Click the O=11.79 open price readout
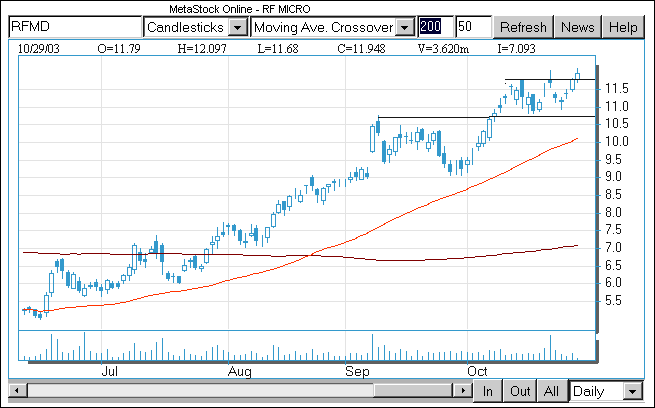This screenshot has height=408, width=655. pos(119,49)
